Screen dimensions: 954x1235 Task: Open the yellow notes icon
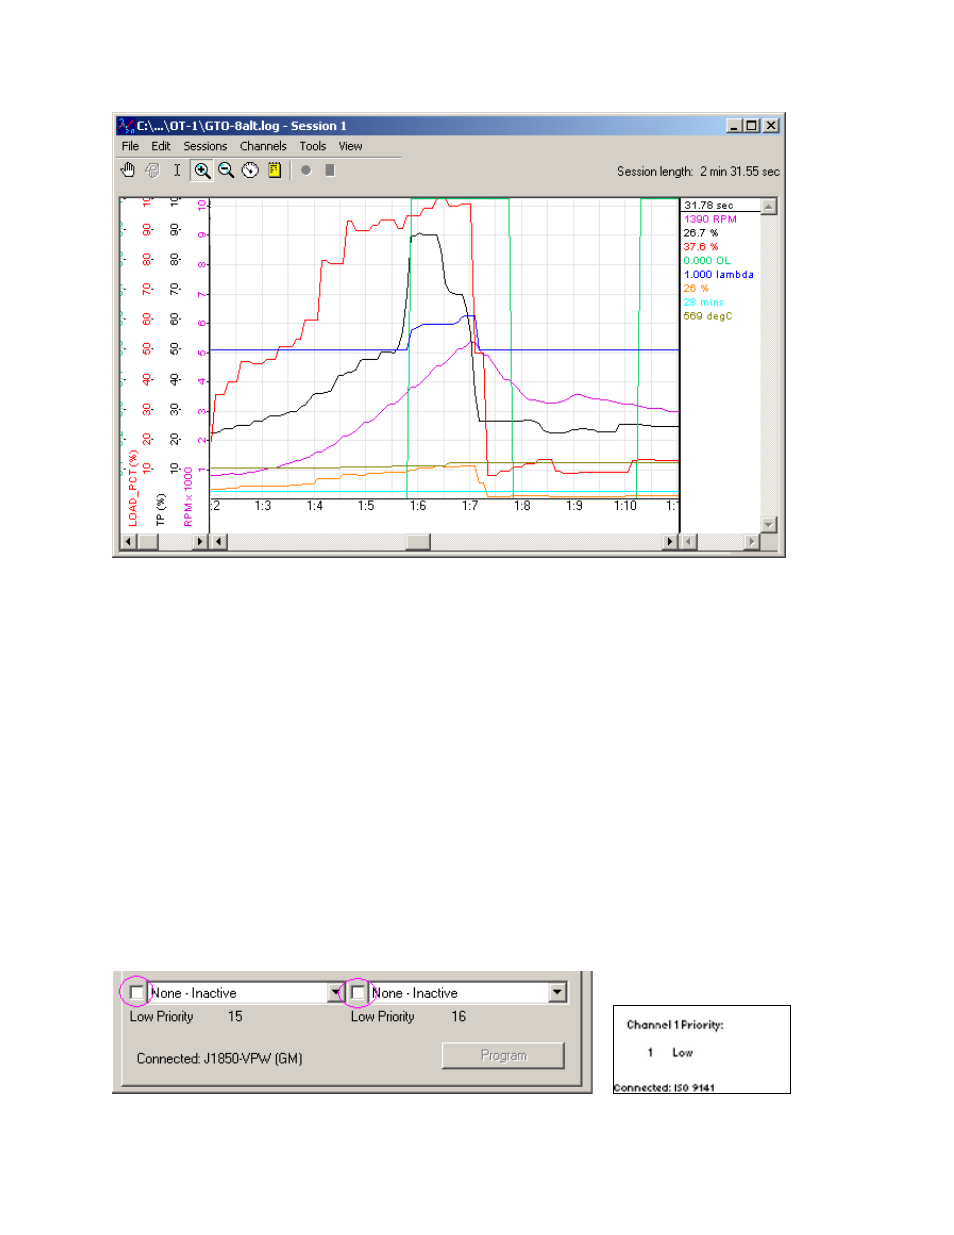[x=274, y=170]
